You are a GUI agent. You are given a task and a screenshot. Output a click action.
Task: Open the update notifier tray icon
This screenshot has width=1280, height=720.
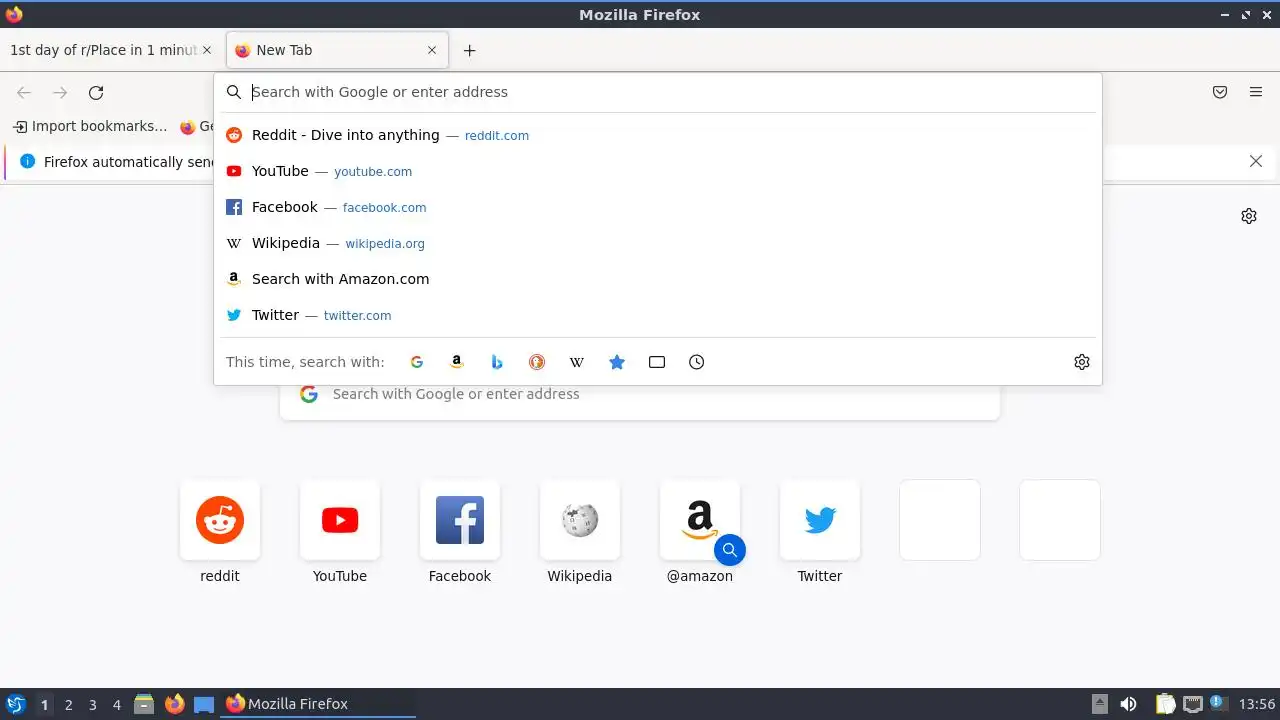coord(1218,703)
